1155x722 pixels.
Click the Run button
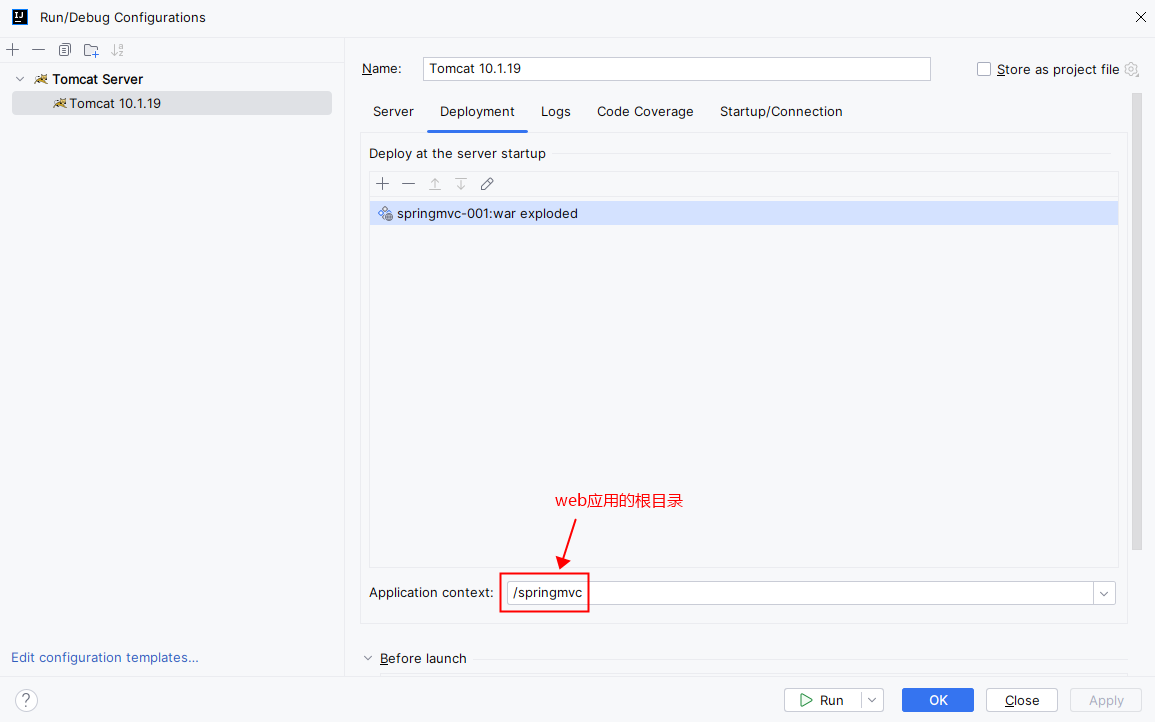click(823, 700)
